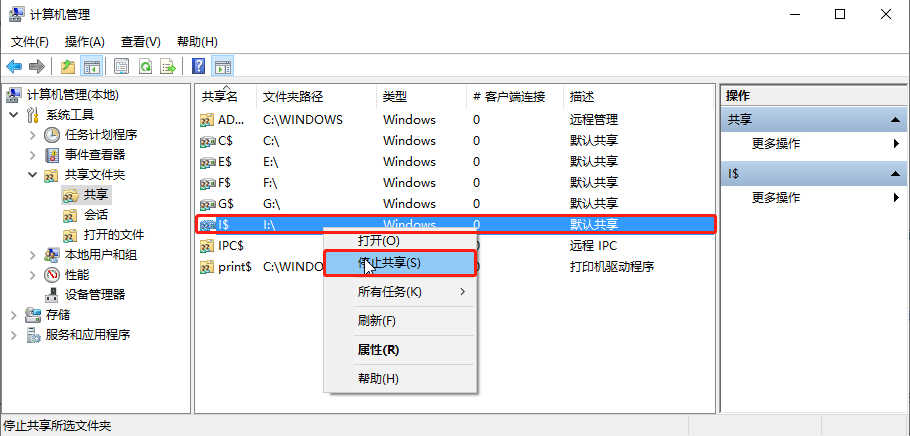Select the 共享 tree item under 共享文件夹

(x=95, y=195)
